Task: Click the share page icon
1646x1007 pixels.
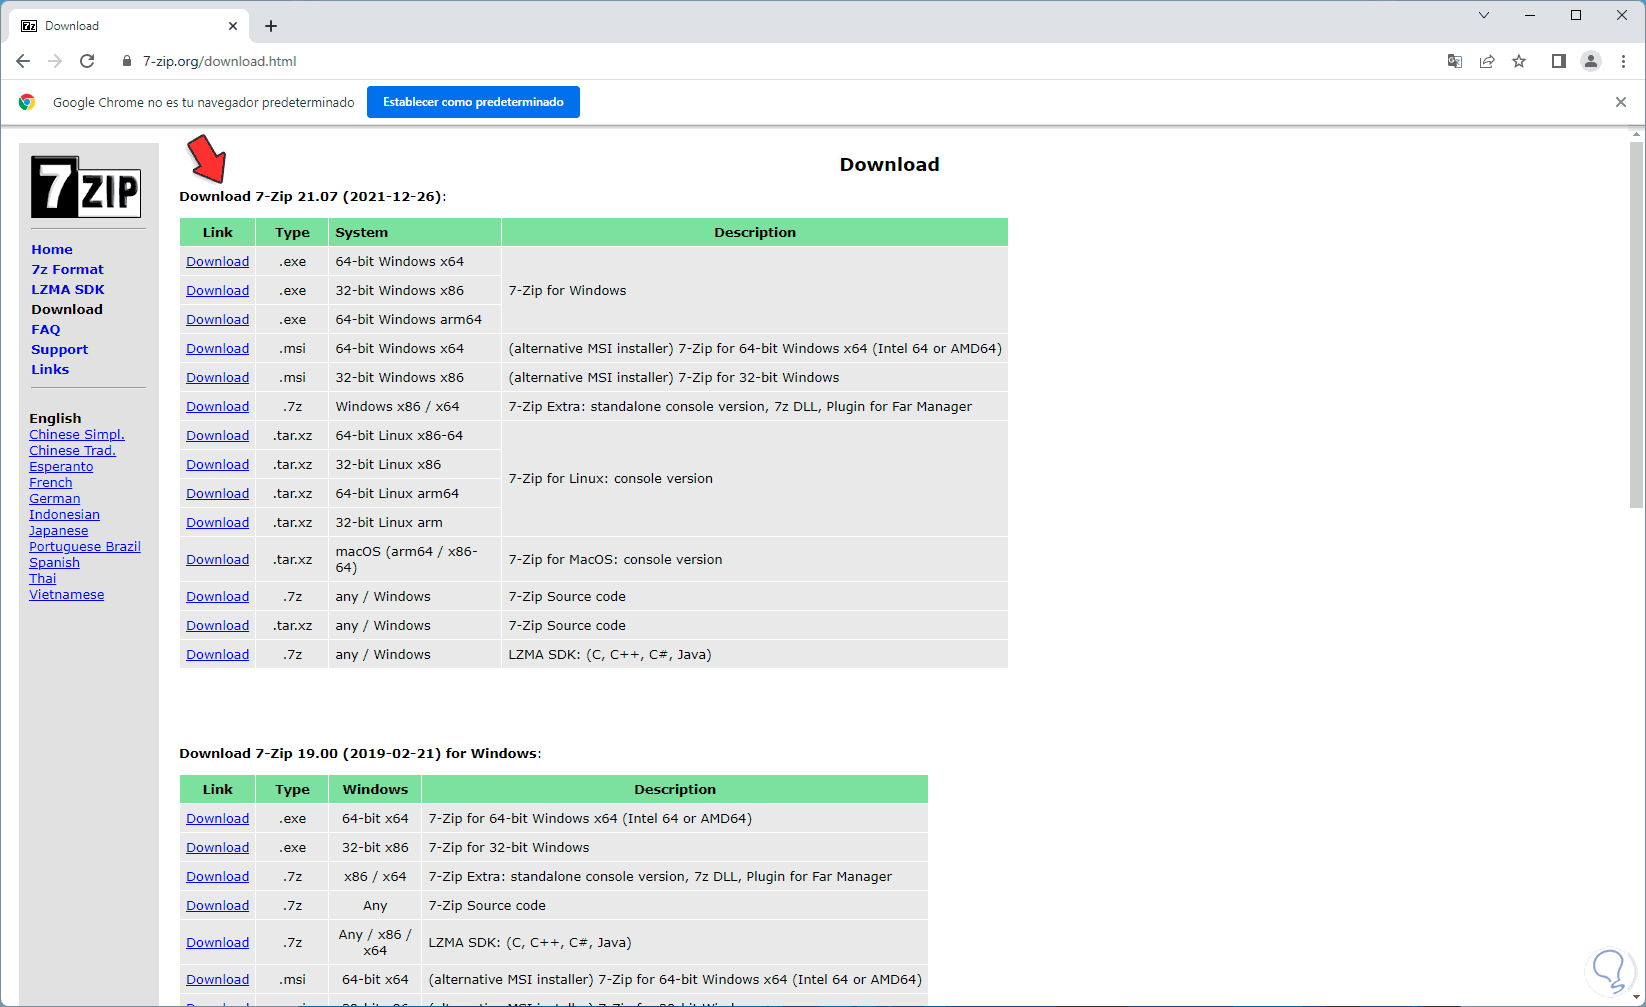Action: coord(1487,61)
